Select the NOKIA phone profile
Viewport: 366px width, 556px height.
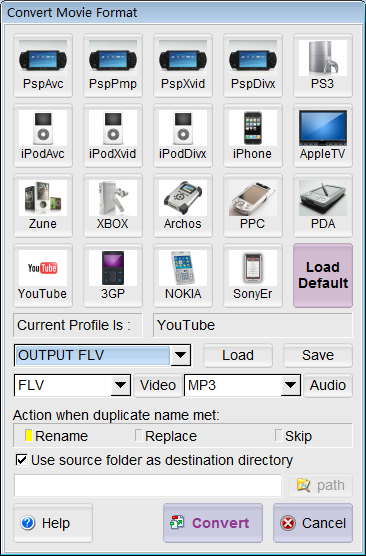point(183,275)
